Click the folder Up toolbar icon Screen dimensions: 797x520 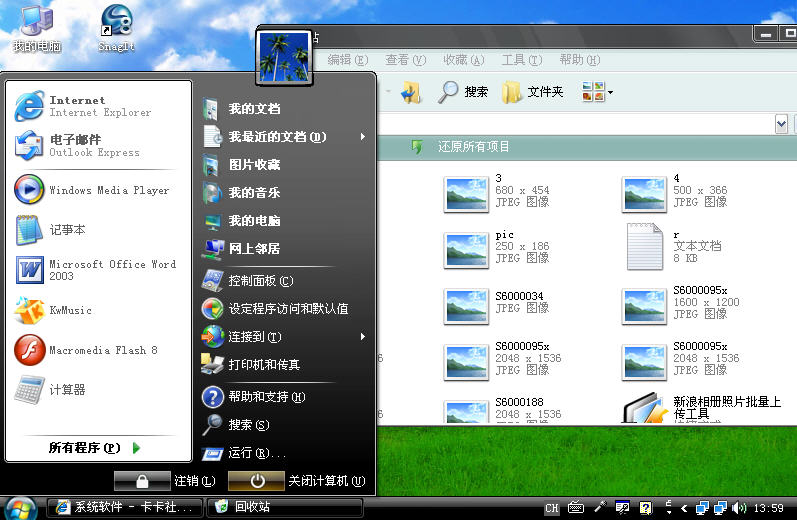(x=411, y=93)
